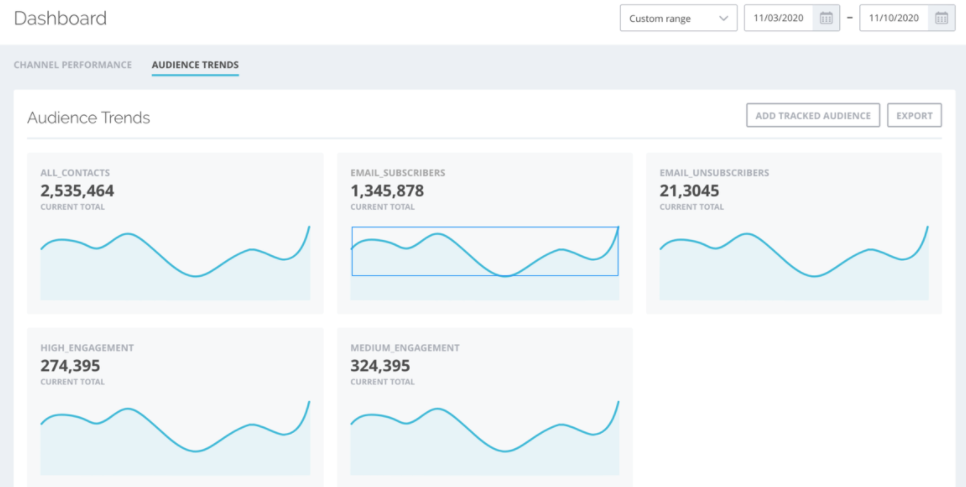Viewport: 966px width, 487px height.
Task: Click the 1,345,878 email subscribers total
Action: pos(387,190)
